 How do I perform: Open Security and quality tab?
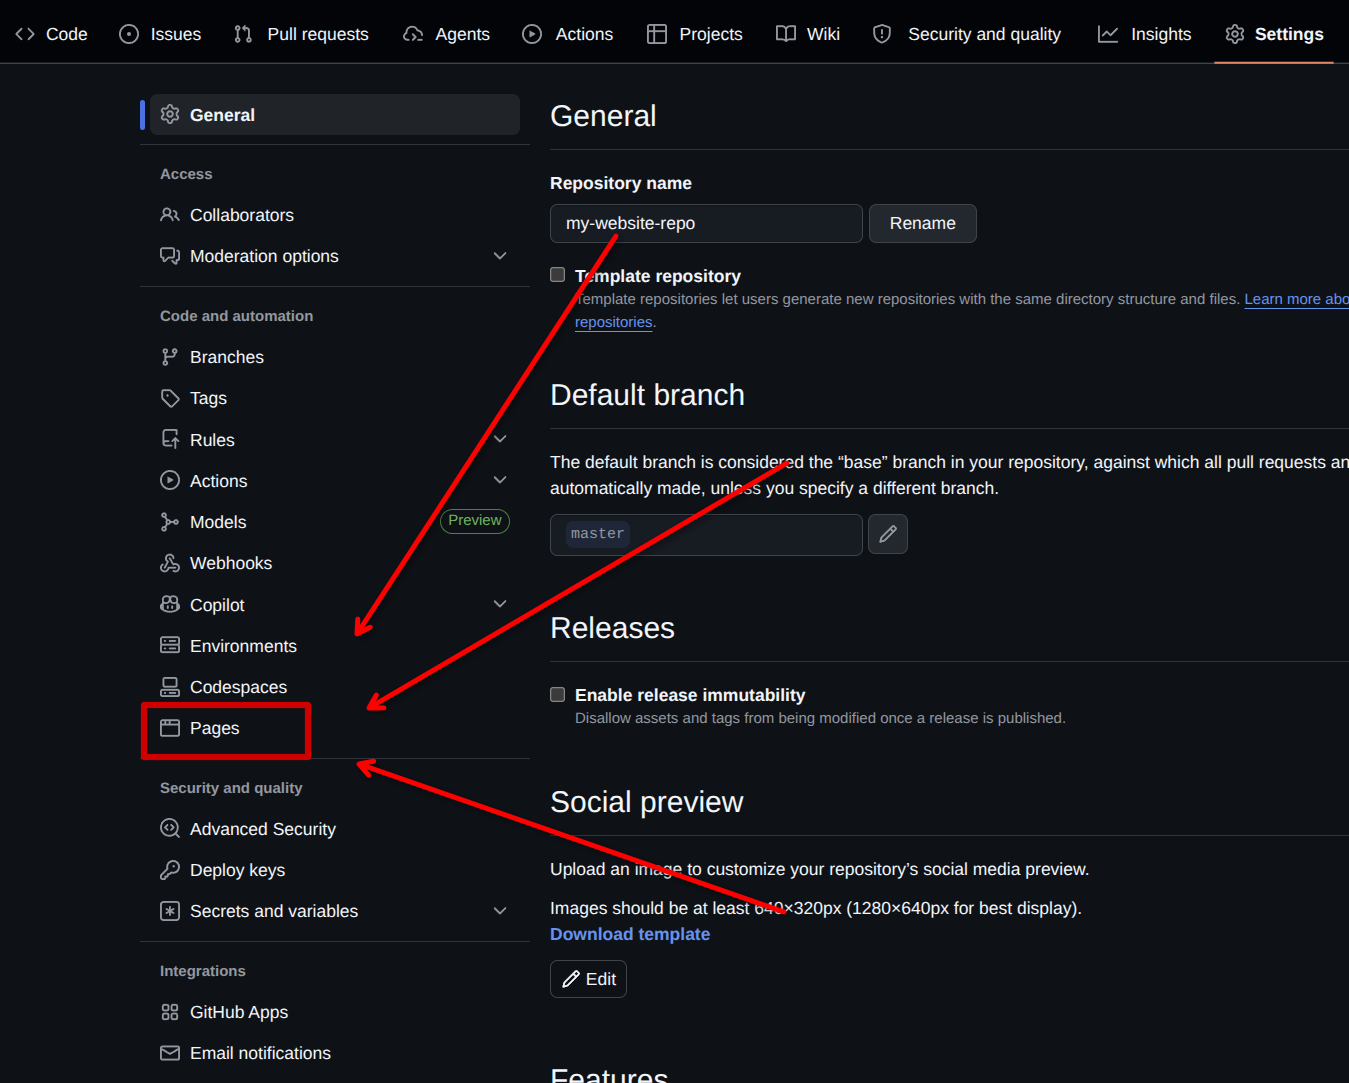[966, 34]
